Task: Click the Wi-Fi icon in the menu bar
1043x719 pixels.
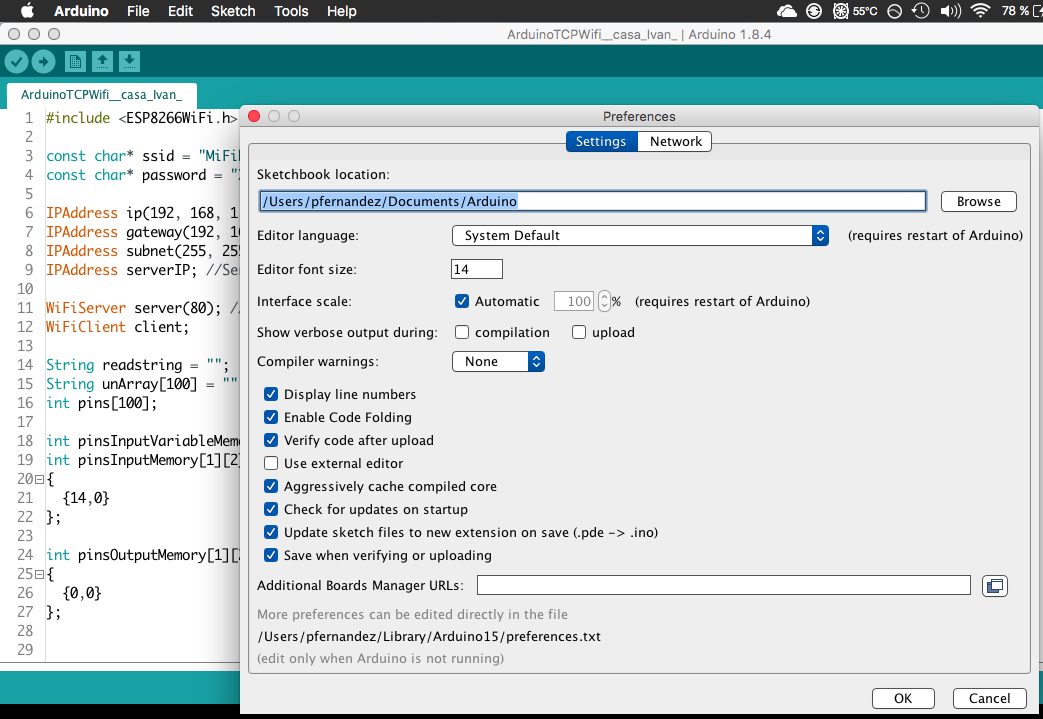Action: tap(978, 11)
